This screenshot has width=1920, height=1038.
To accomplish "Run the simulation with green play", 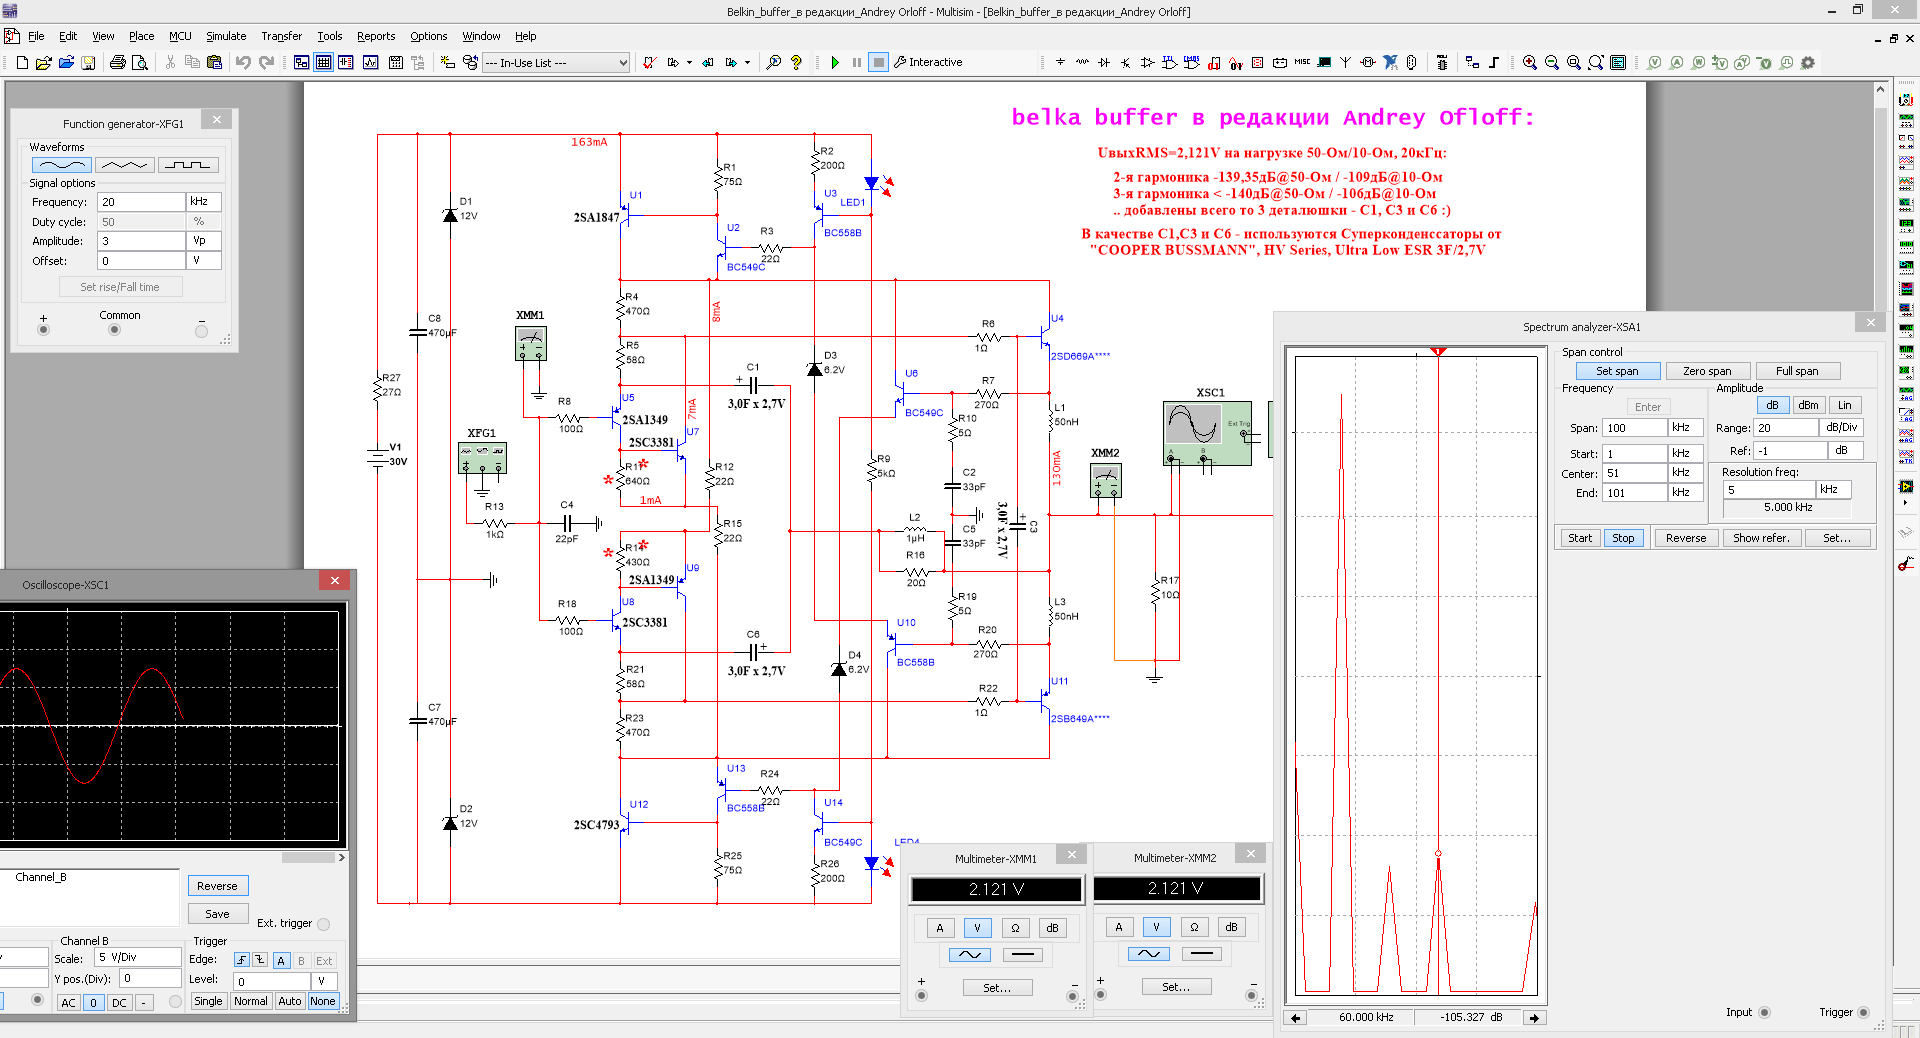I will click(835, 62).
